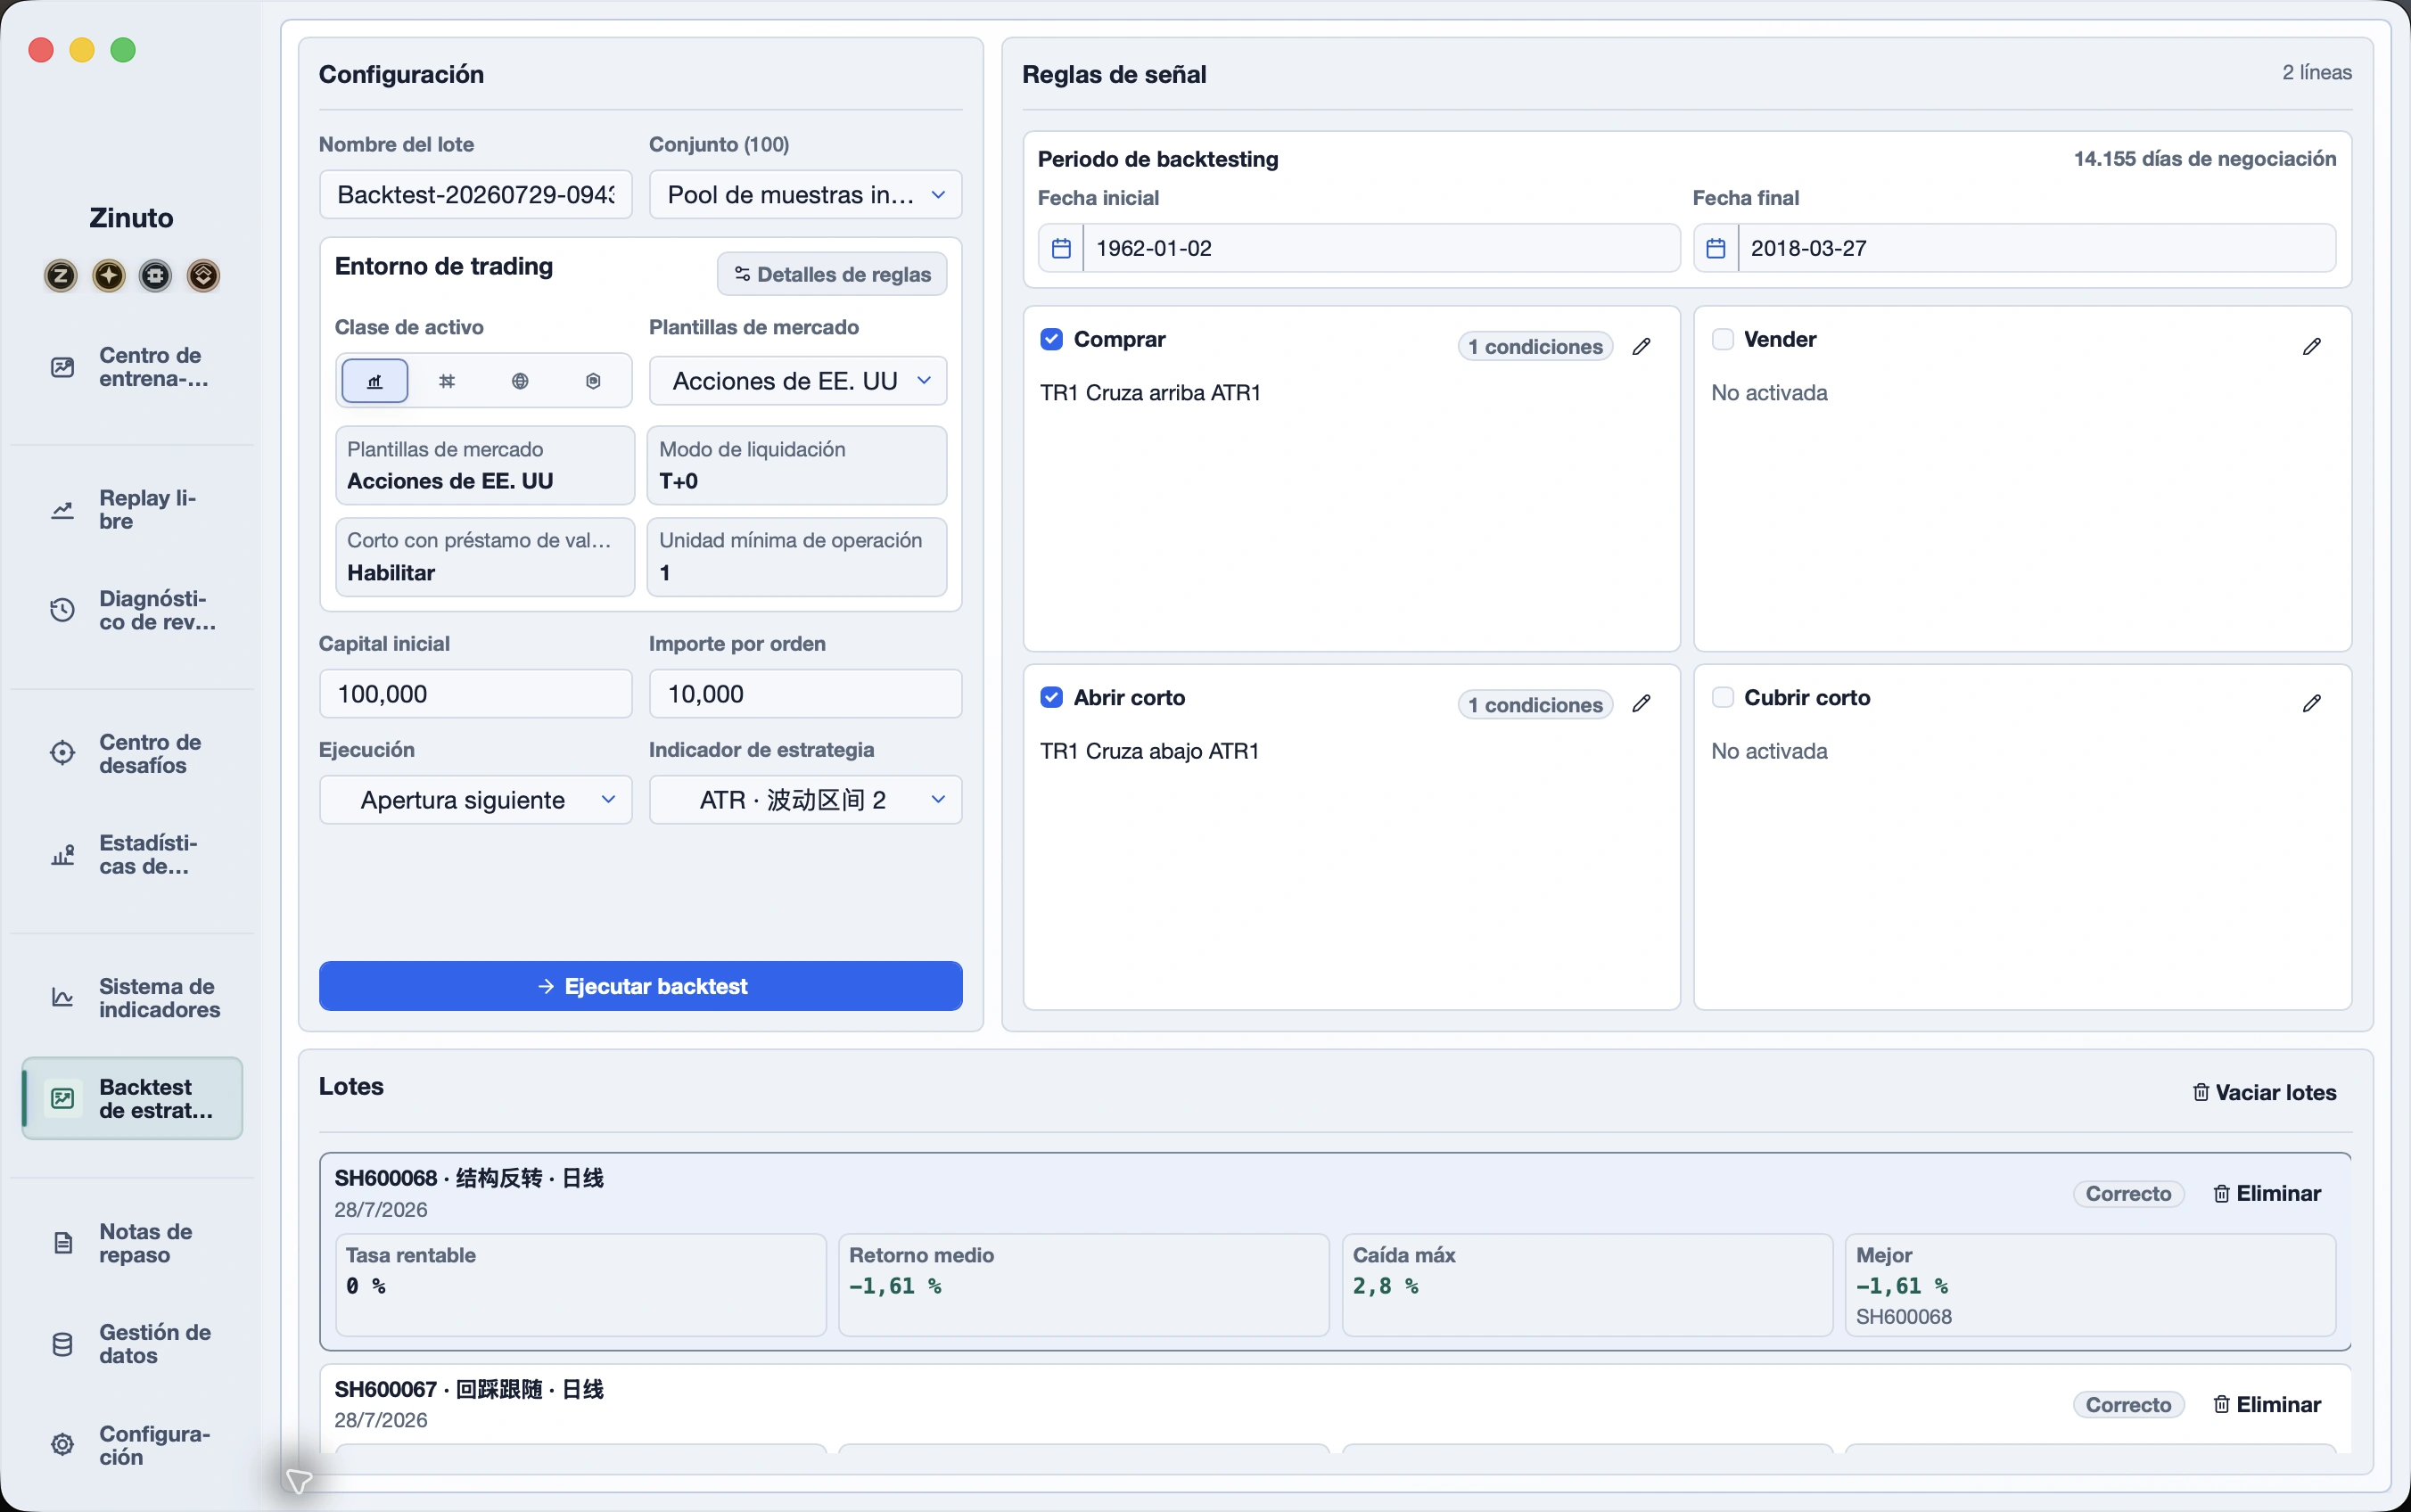The height and width of the screenshot is (1512, 2411).
Task: Open calendar for Fecha final
Action: (x=1716, y=248)
